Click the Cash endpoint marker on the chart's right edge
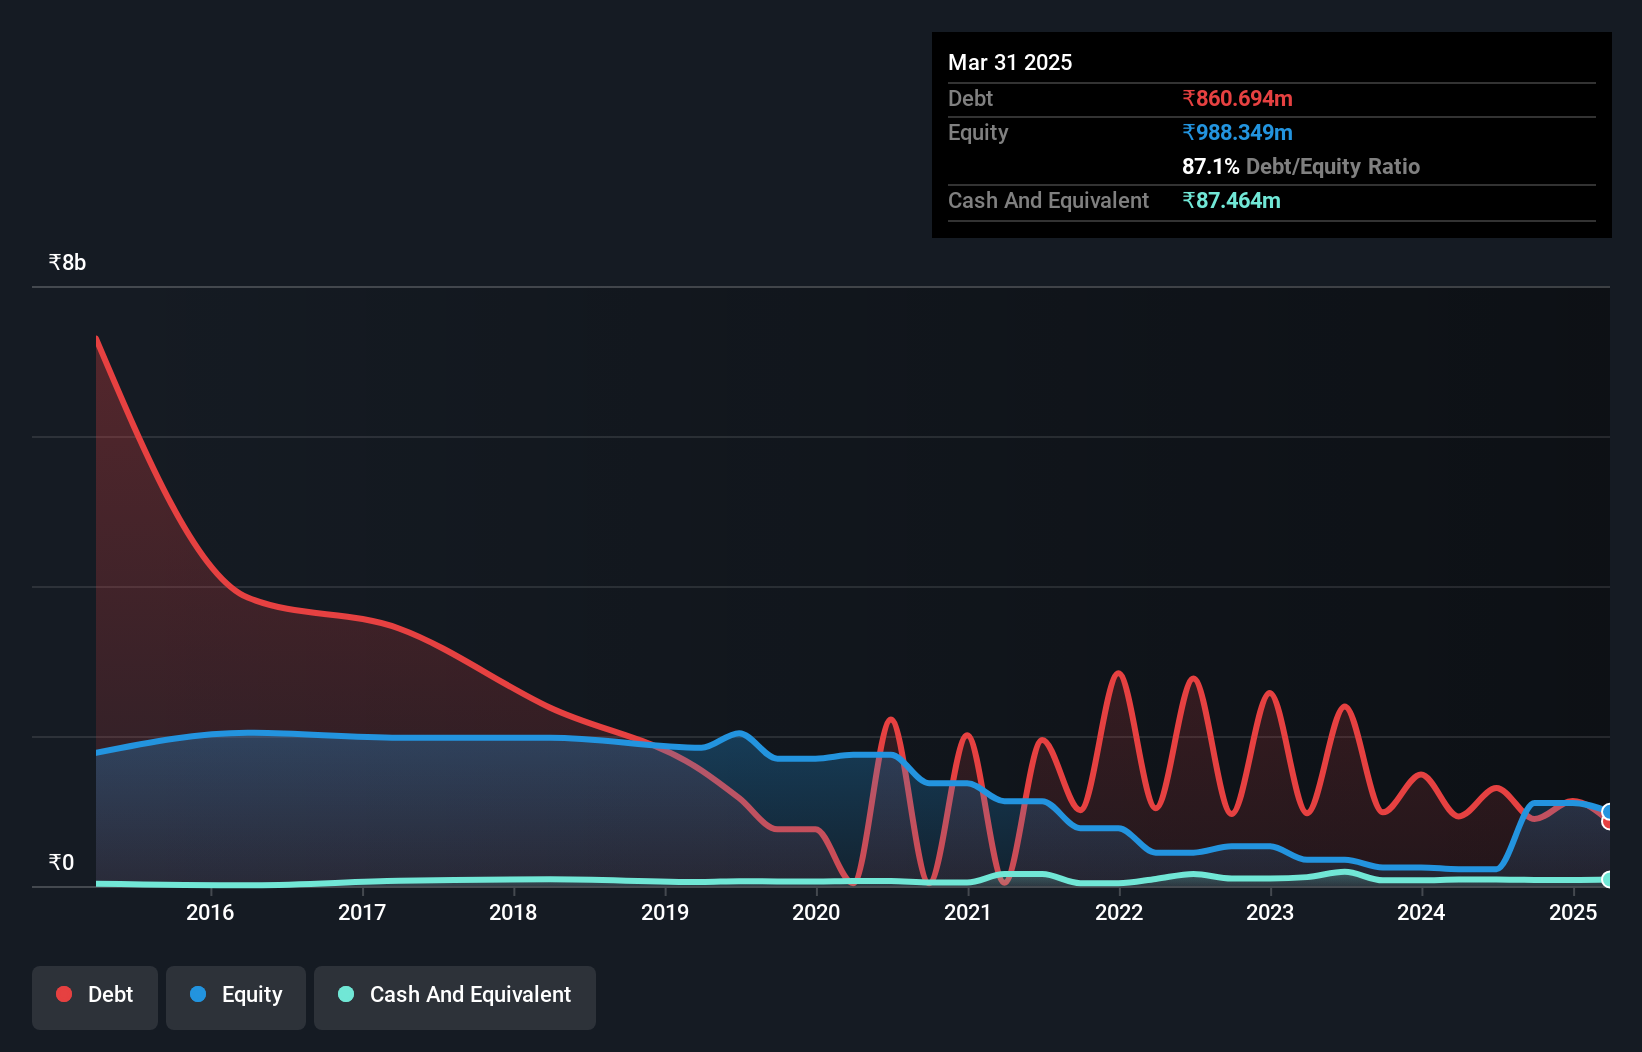1642x1052 pixels. click(1607, 880)
